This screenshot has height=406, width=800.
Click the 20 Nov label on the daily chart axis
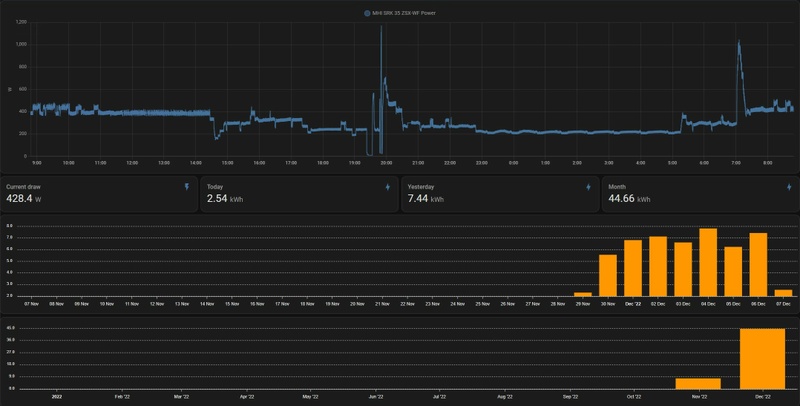(x=357, y=304)
